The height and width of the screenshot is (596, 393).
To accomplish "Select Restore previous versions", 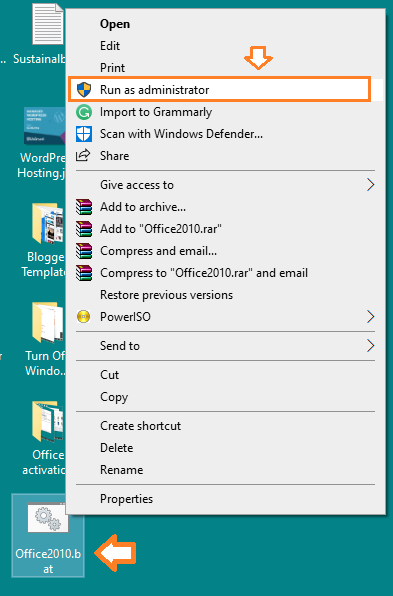I will pyautogui.click(x=166, y=295).
